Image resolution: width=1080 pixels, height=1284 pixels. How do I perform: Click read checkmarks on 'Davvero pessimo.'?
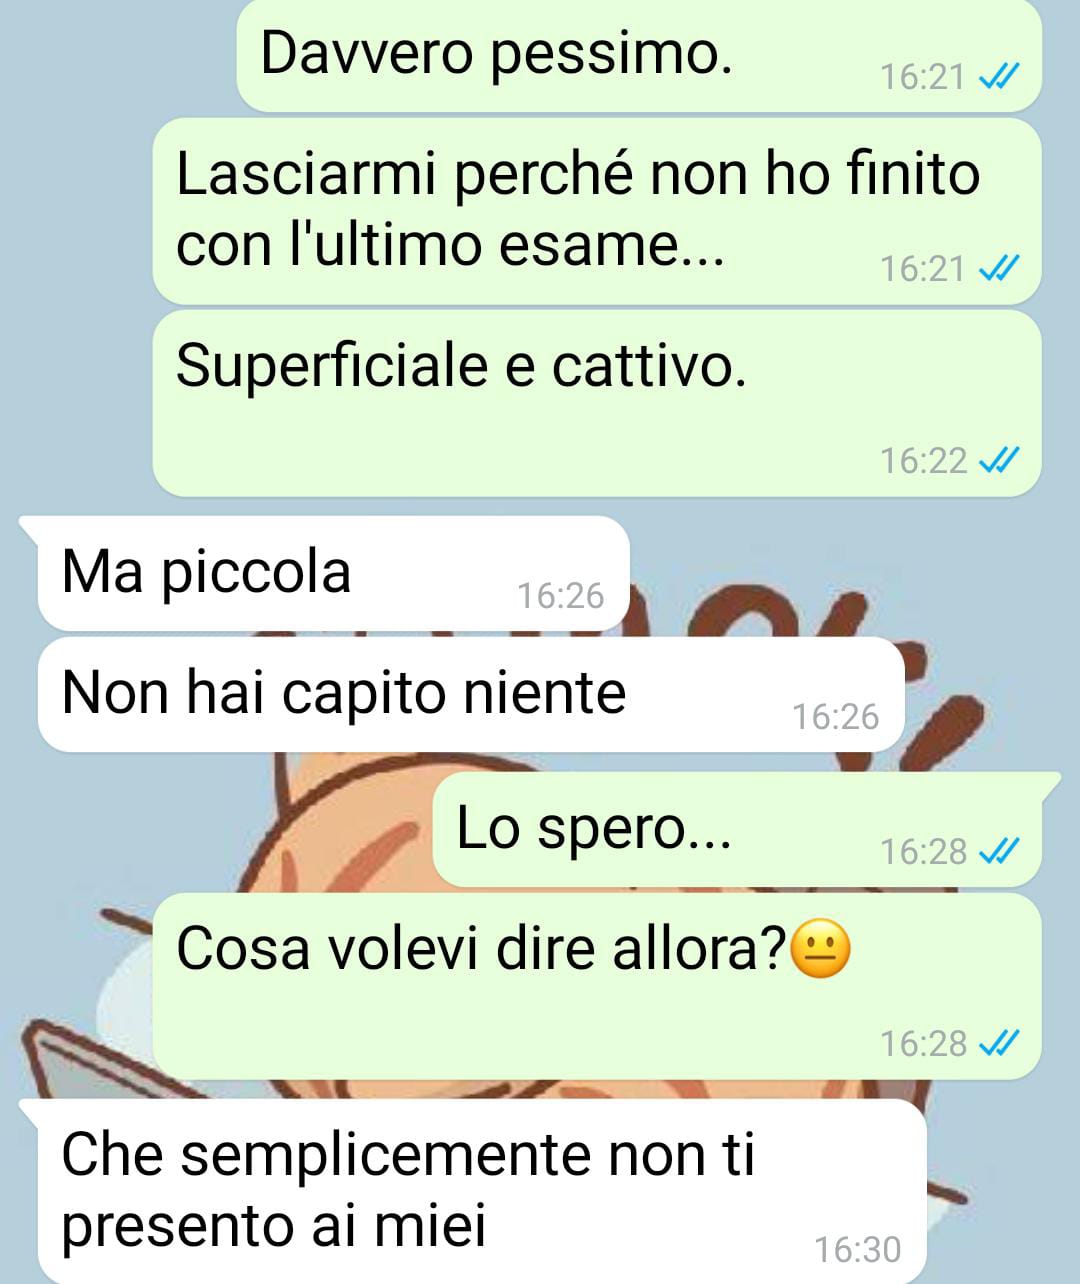[x=998, y=77]
